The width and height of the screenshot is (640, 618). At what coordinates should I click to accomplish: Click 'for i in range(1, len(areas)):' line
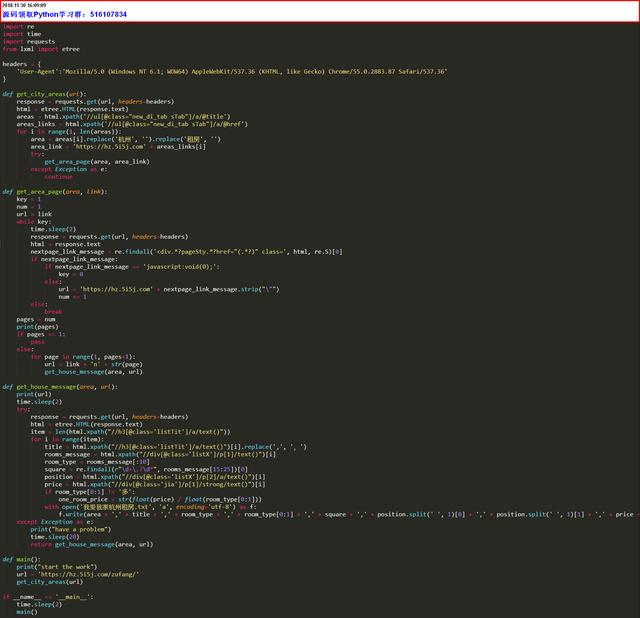[69, 131]
